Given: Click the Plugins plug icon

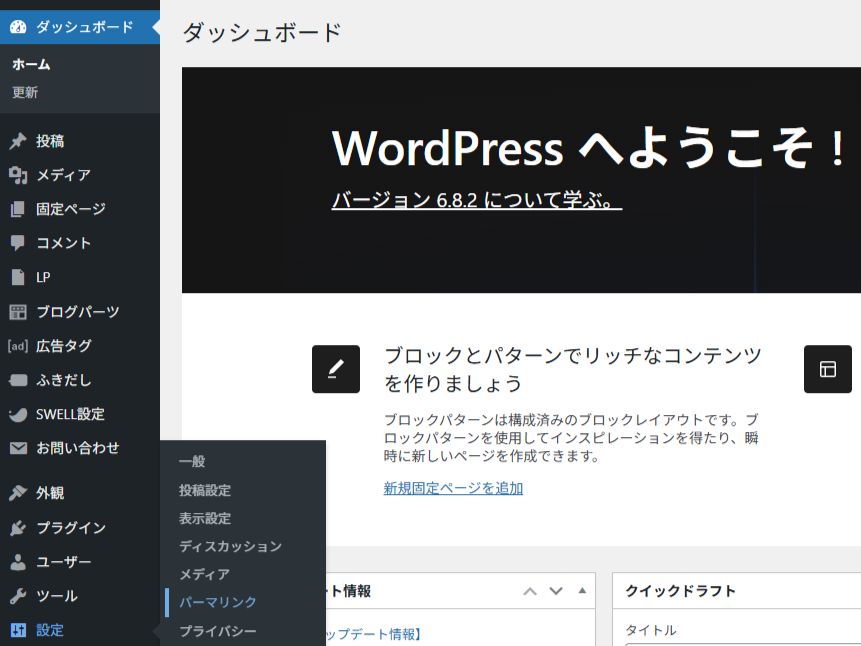Looking at the screenshot, I should click(18, 528).
